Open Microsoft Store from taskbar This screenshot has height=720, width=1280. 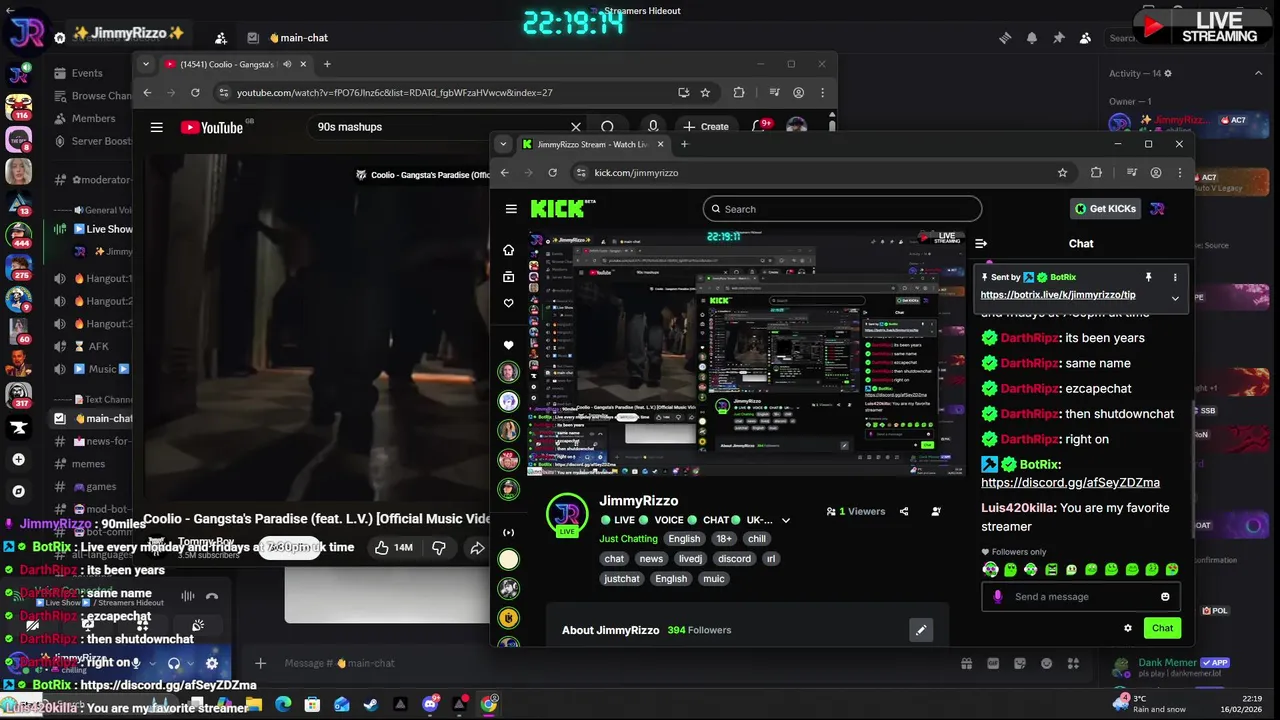coord(312,704)
